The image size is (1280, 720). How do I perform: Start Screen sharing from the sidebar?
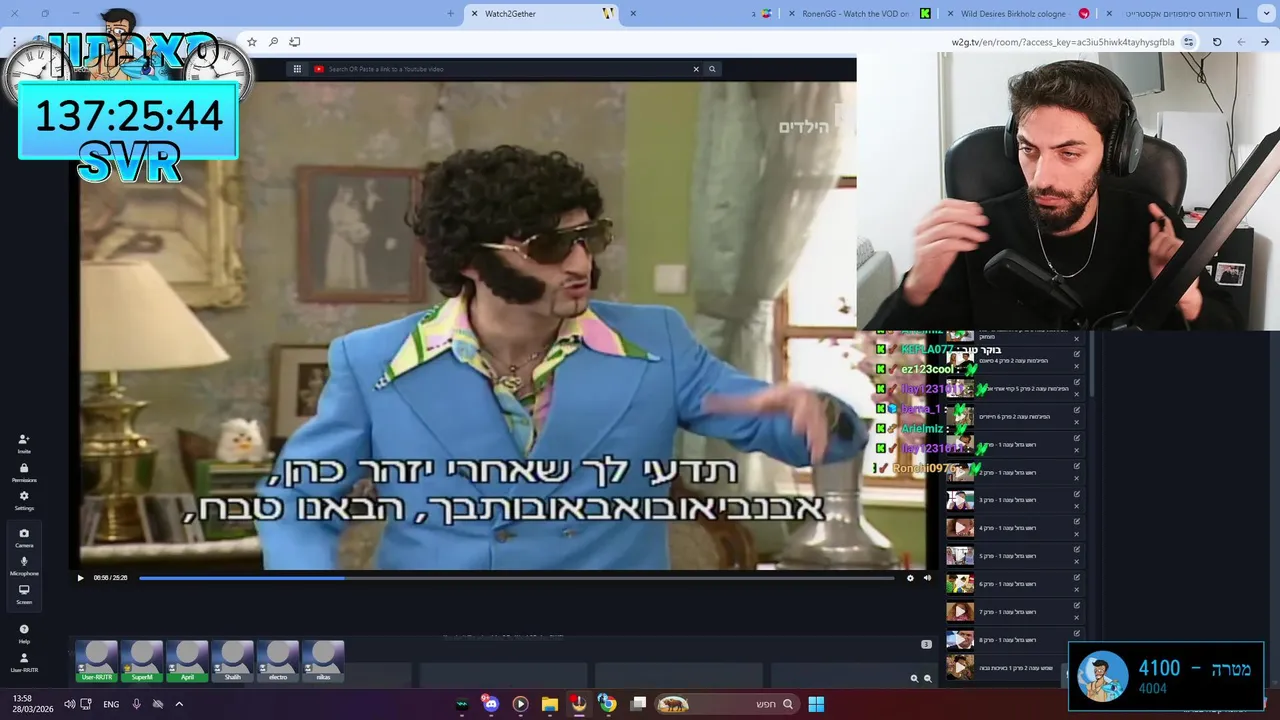click(x=24, y=594)
